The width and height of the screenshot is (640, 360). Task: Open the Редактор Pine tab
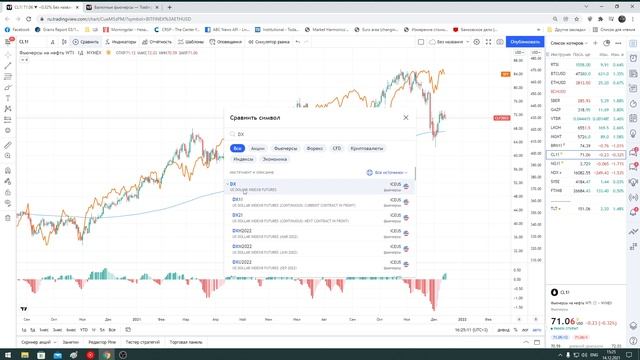102,342
